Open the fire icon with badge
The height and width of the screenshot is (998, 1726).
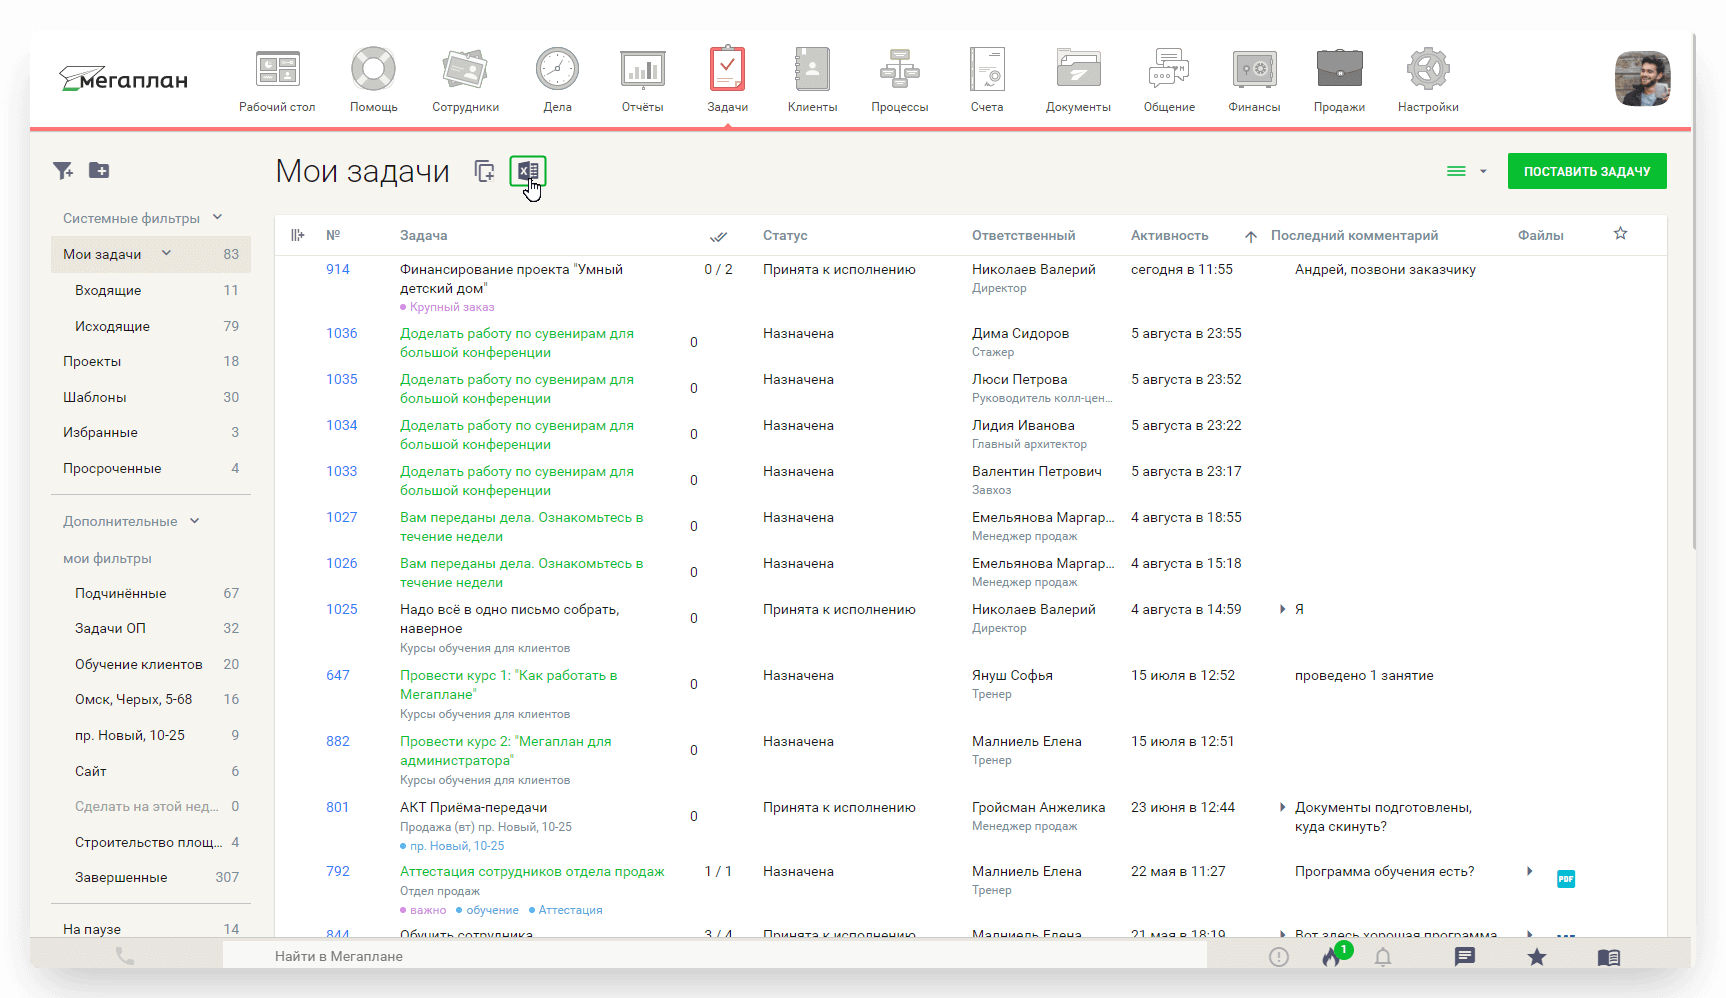(x=1331, y=957)
